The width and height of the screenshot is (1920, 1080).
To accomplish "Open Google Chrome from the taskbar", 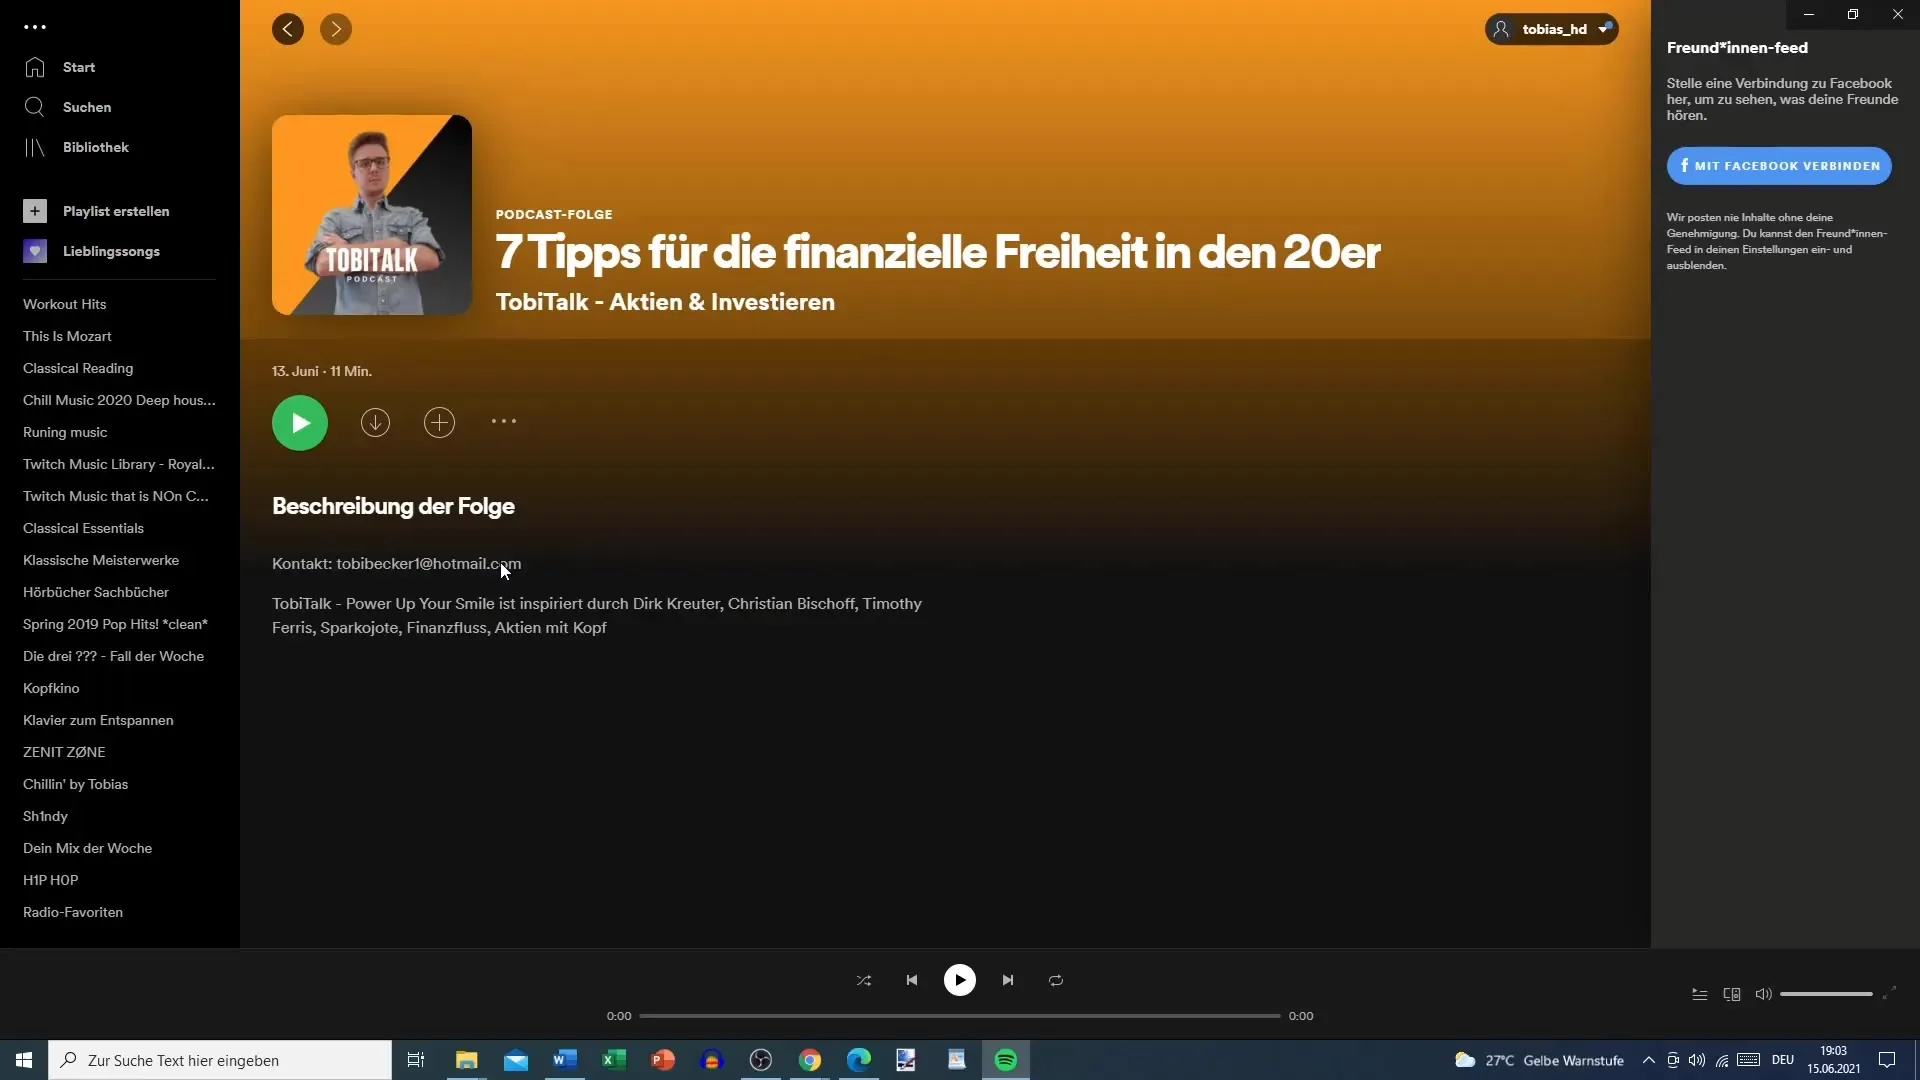I will (x=810, y=1060).
